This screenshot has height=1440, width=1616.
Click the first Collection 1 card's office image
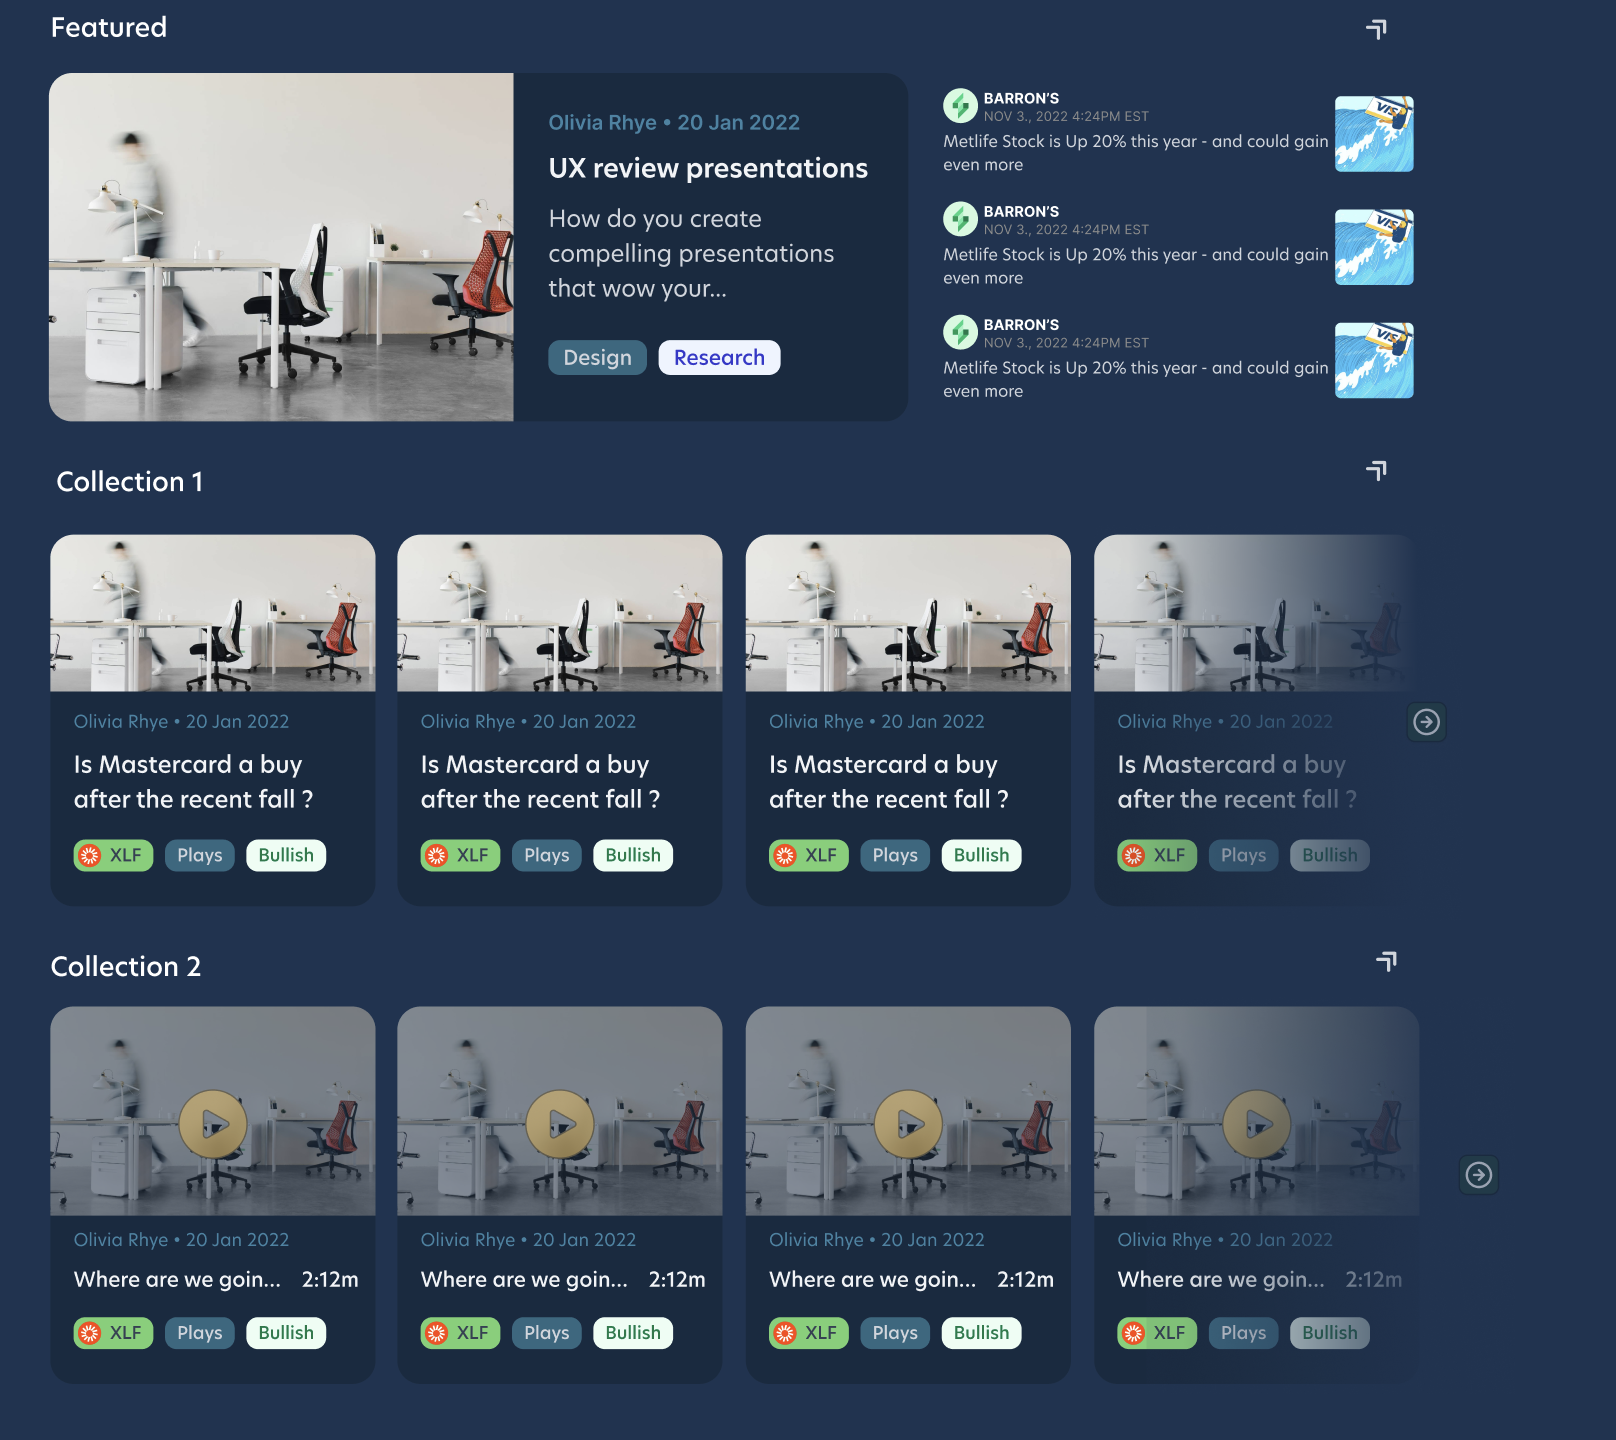coord(213,613)
